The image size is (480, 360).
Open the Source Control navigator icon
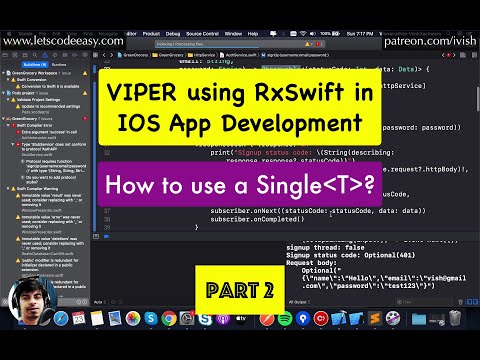click(x=15, y=55)
